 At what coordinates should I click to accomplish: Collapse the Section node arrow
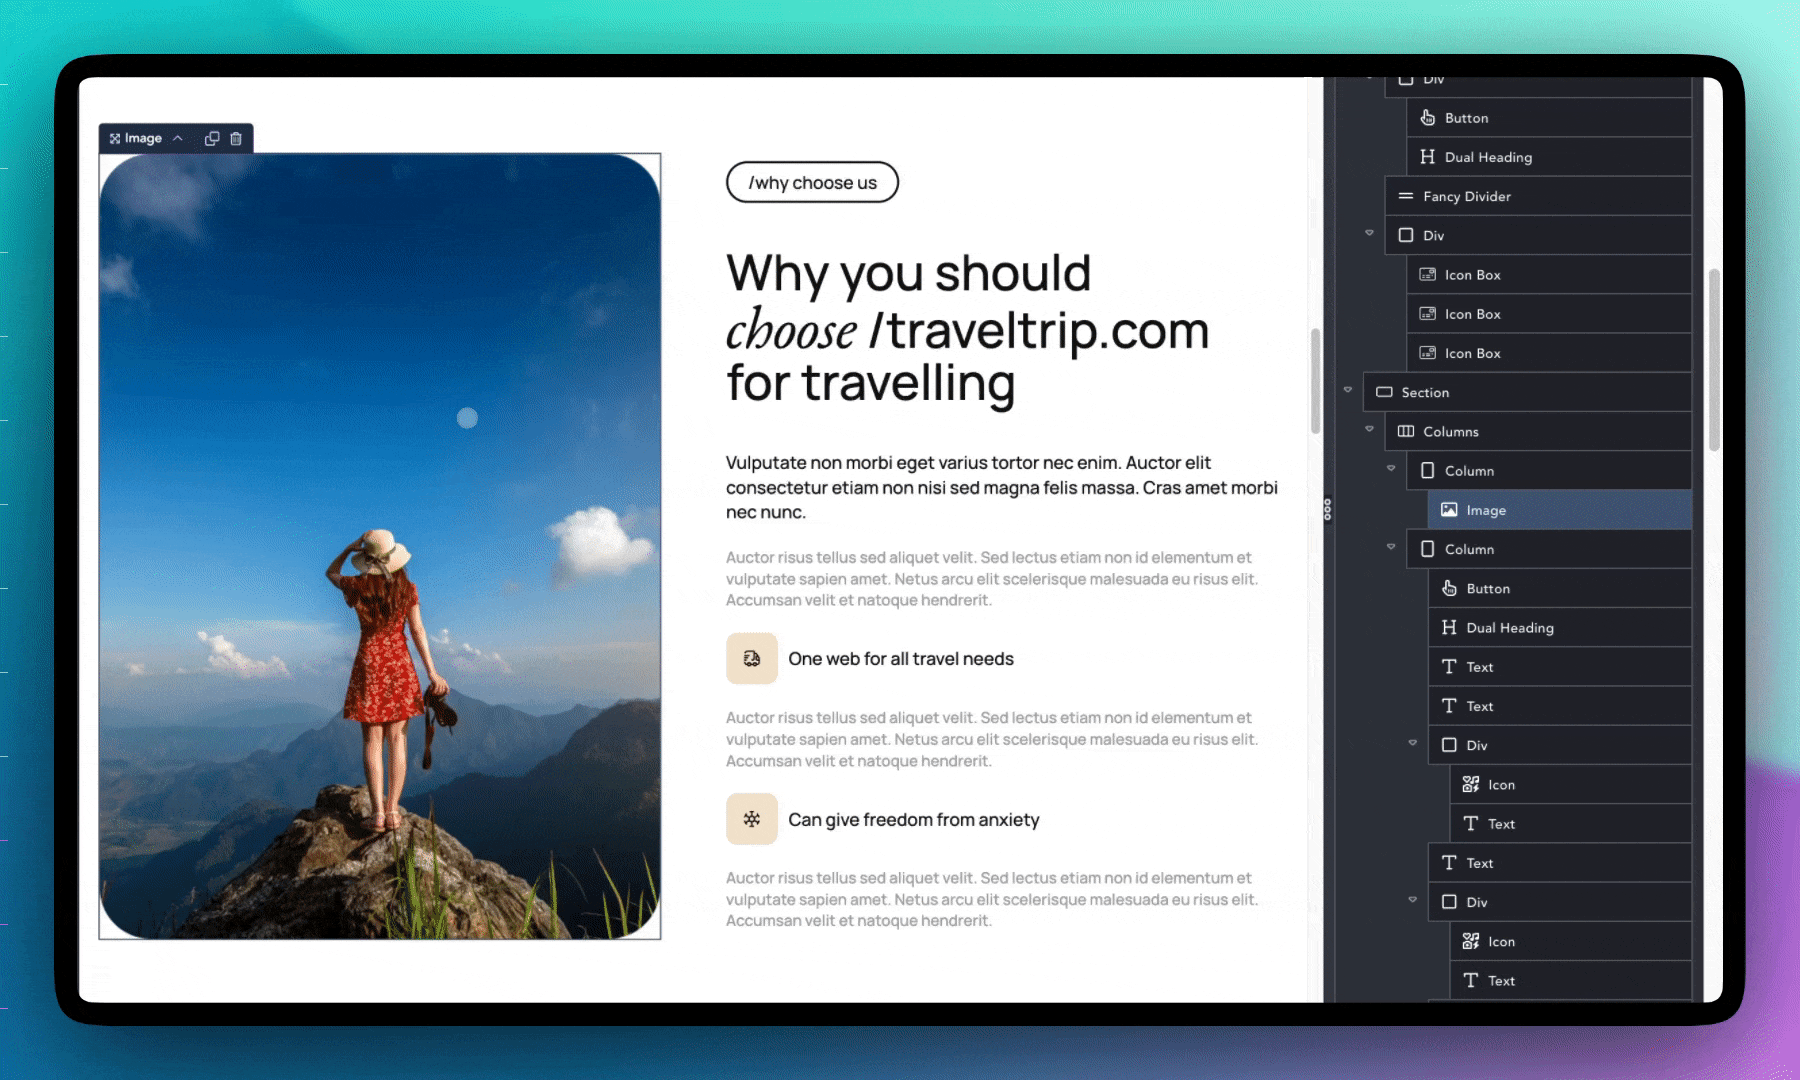click(1348, 390)
